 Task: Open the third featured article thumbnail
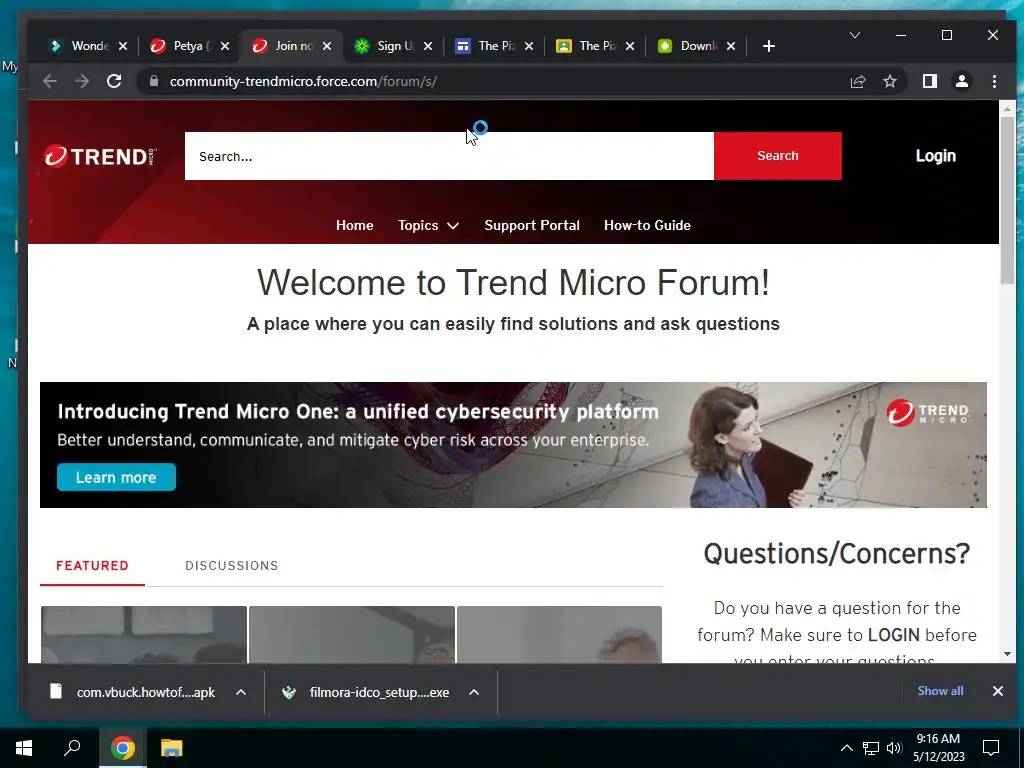click(x=559, y=634)
